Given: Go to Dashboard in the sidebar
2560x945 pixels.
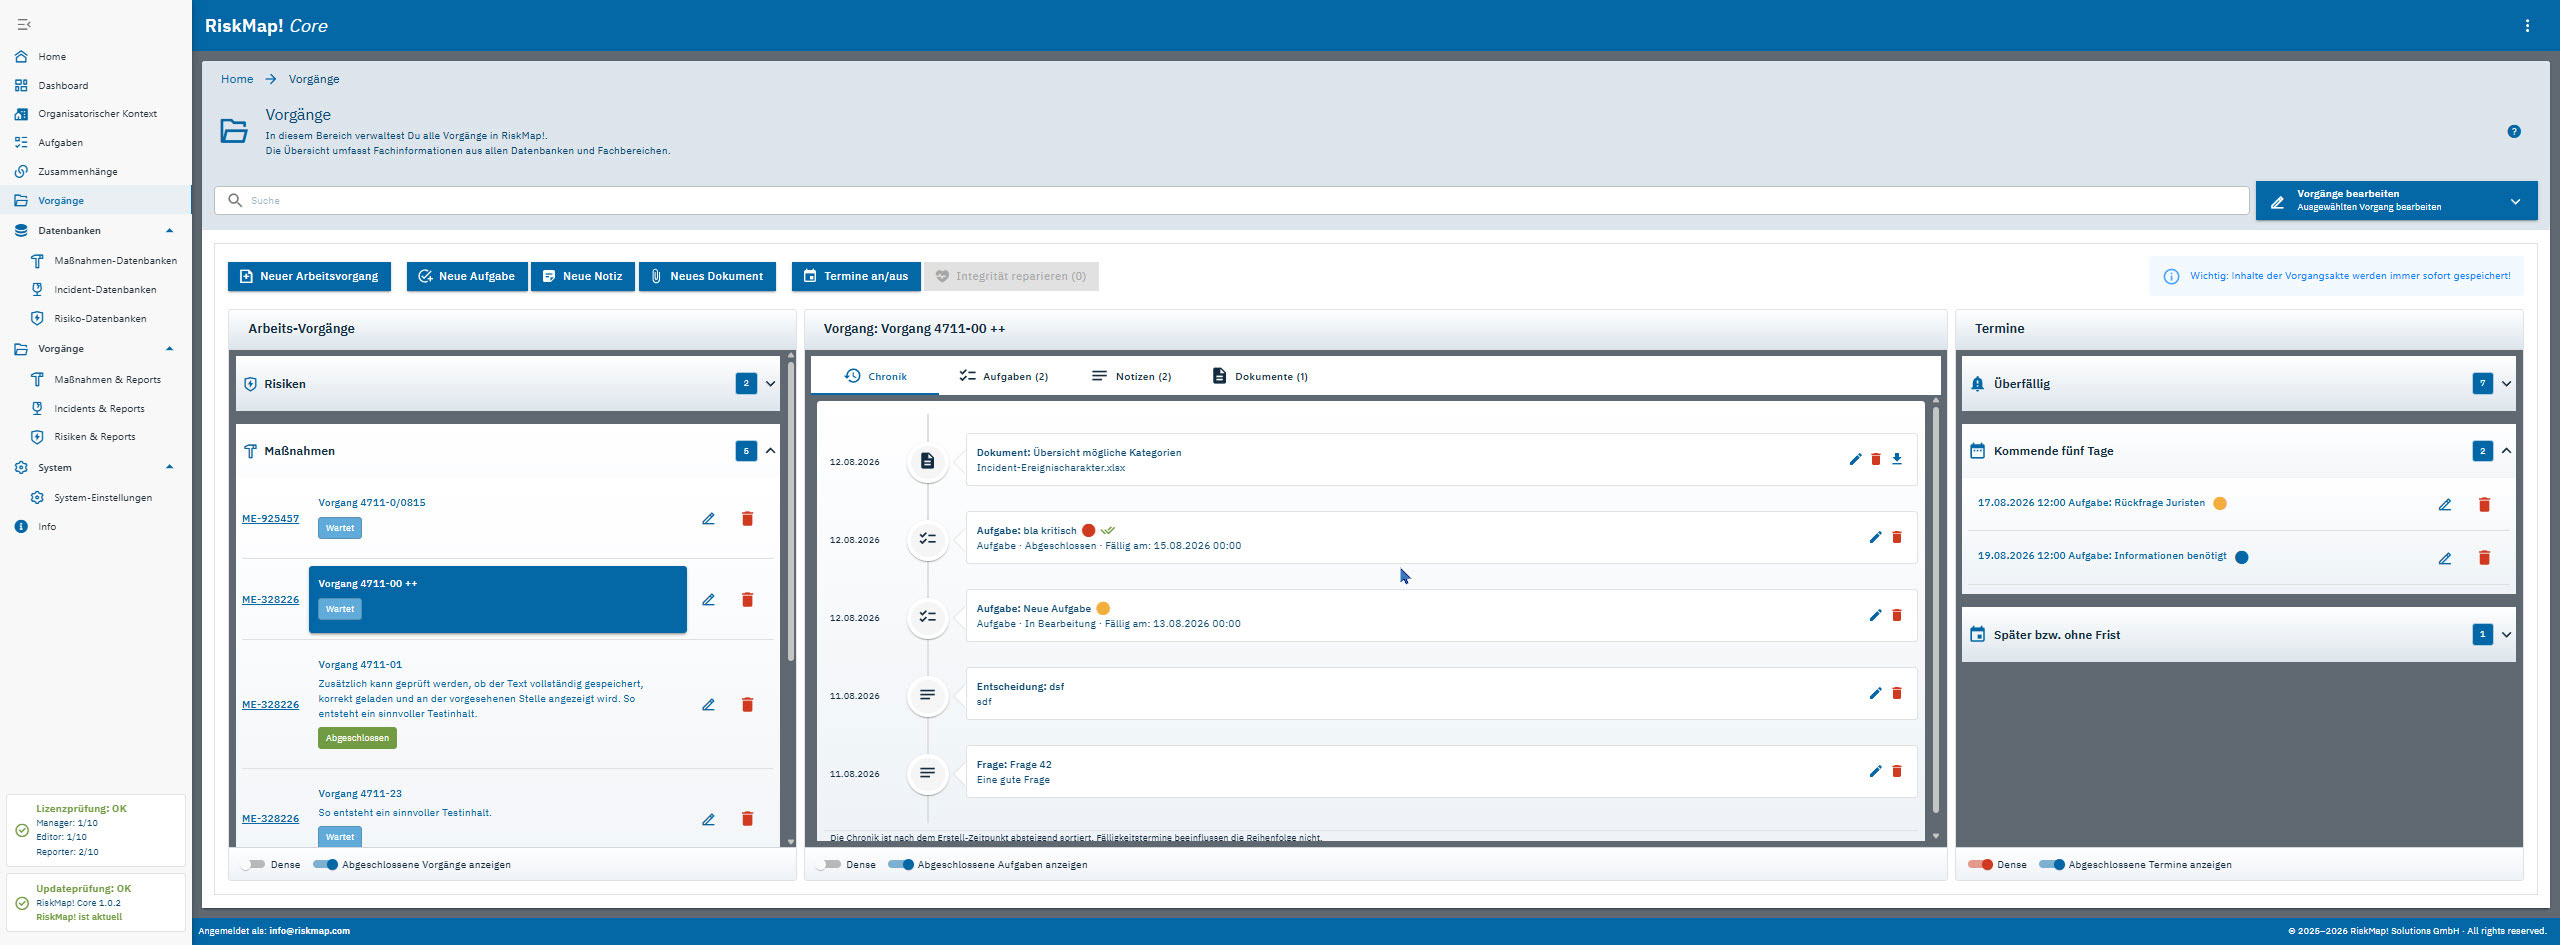Looking at the screenshot, I should tap(63, 86).
